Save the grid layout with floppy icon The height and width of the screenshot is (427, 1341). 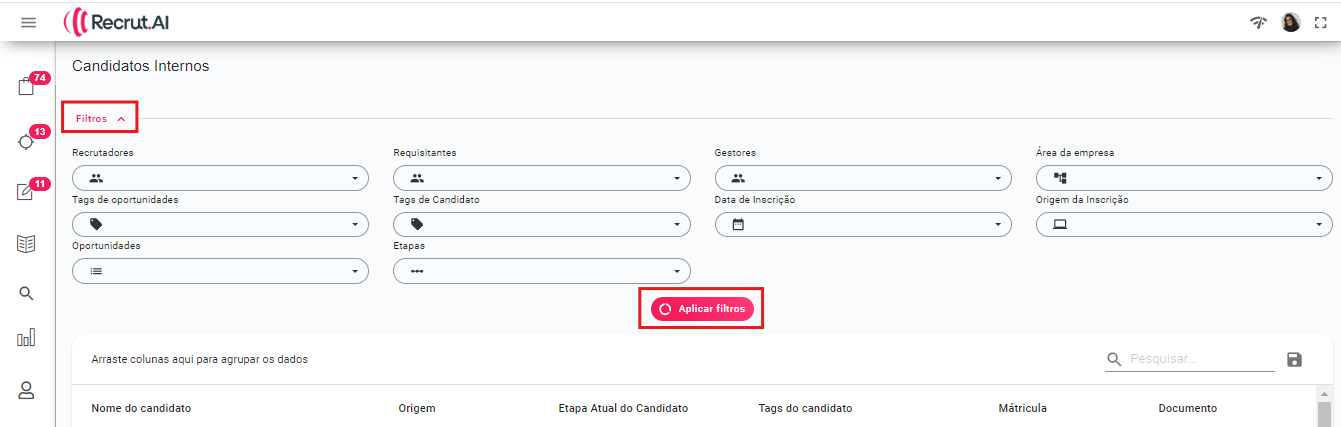1295,360
